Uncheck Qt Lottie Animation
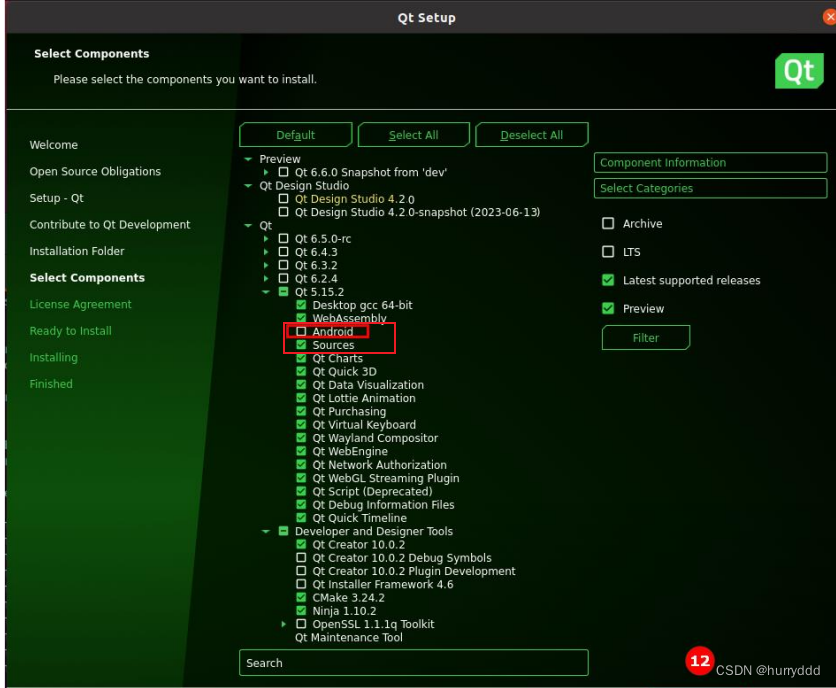 (x=301, y=398)
